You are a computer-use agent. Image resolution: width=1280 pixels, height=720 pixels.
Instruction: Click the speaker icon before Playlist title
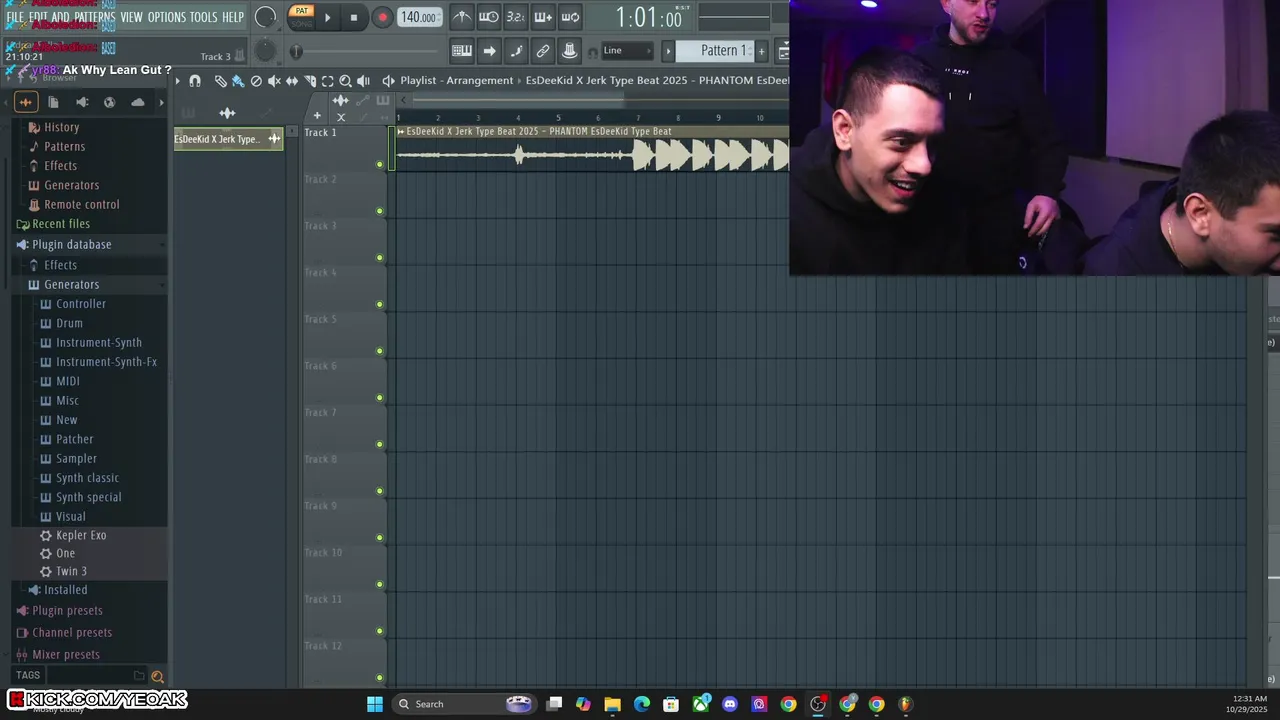[388, 81]
